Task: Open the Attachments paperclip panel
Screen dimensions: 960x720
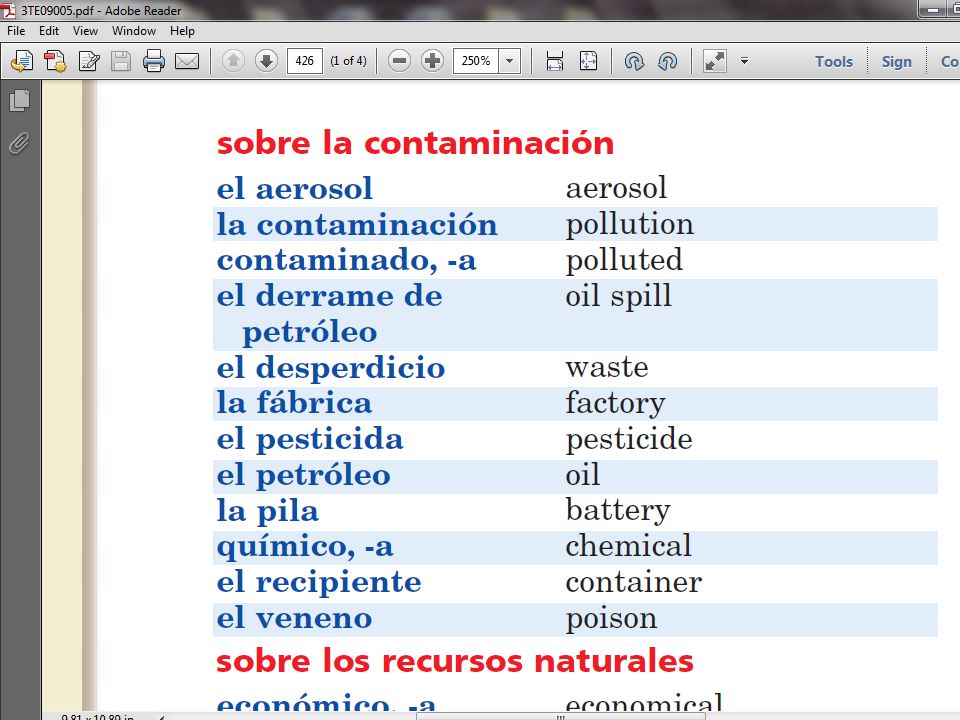Action: [20, 143]
